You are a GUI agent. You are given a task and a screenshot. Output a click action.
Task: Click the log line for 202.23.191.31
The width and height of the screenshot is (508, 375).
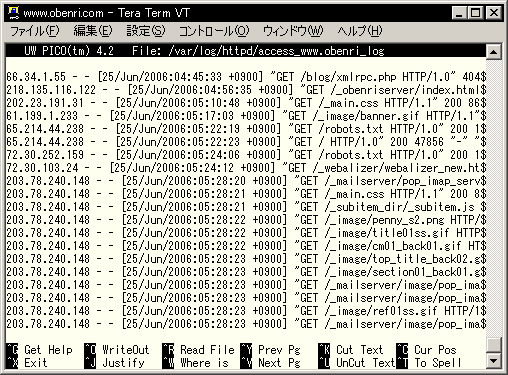[246, 103]
